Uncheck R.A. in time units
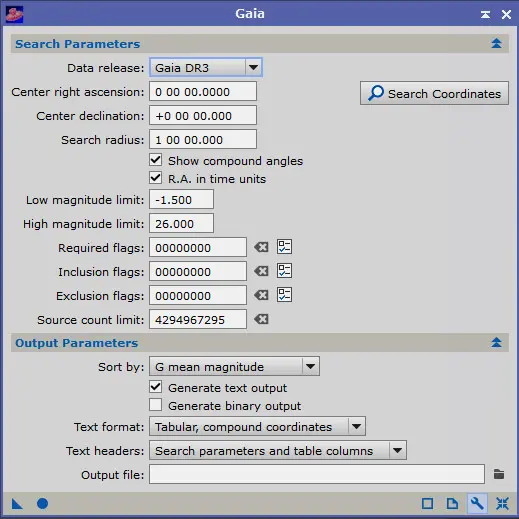 point(156,178)
